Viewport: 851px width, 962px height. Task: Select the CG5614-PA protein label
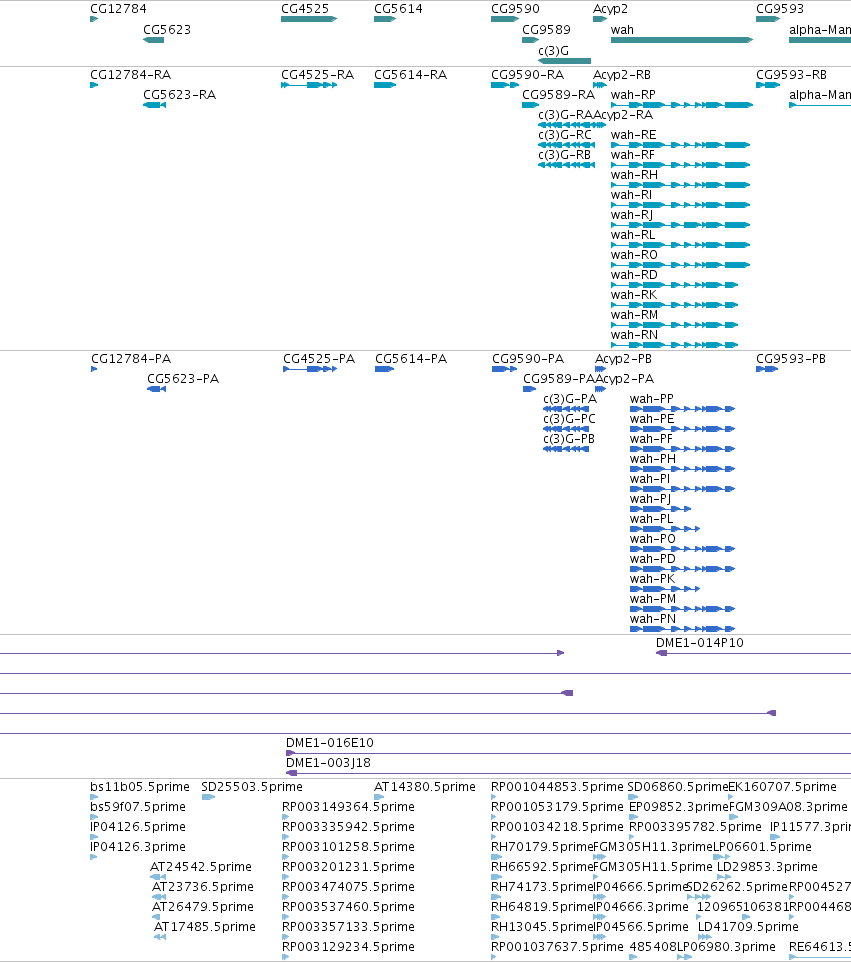tap(411, 358)
